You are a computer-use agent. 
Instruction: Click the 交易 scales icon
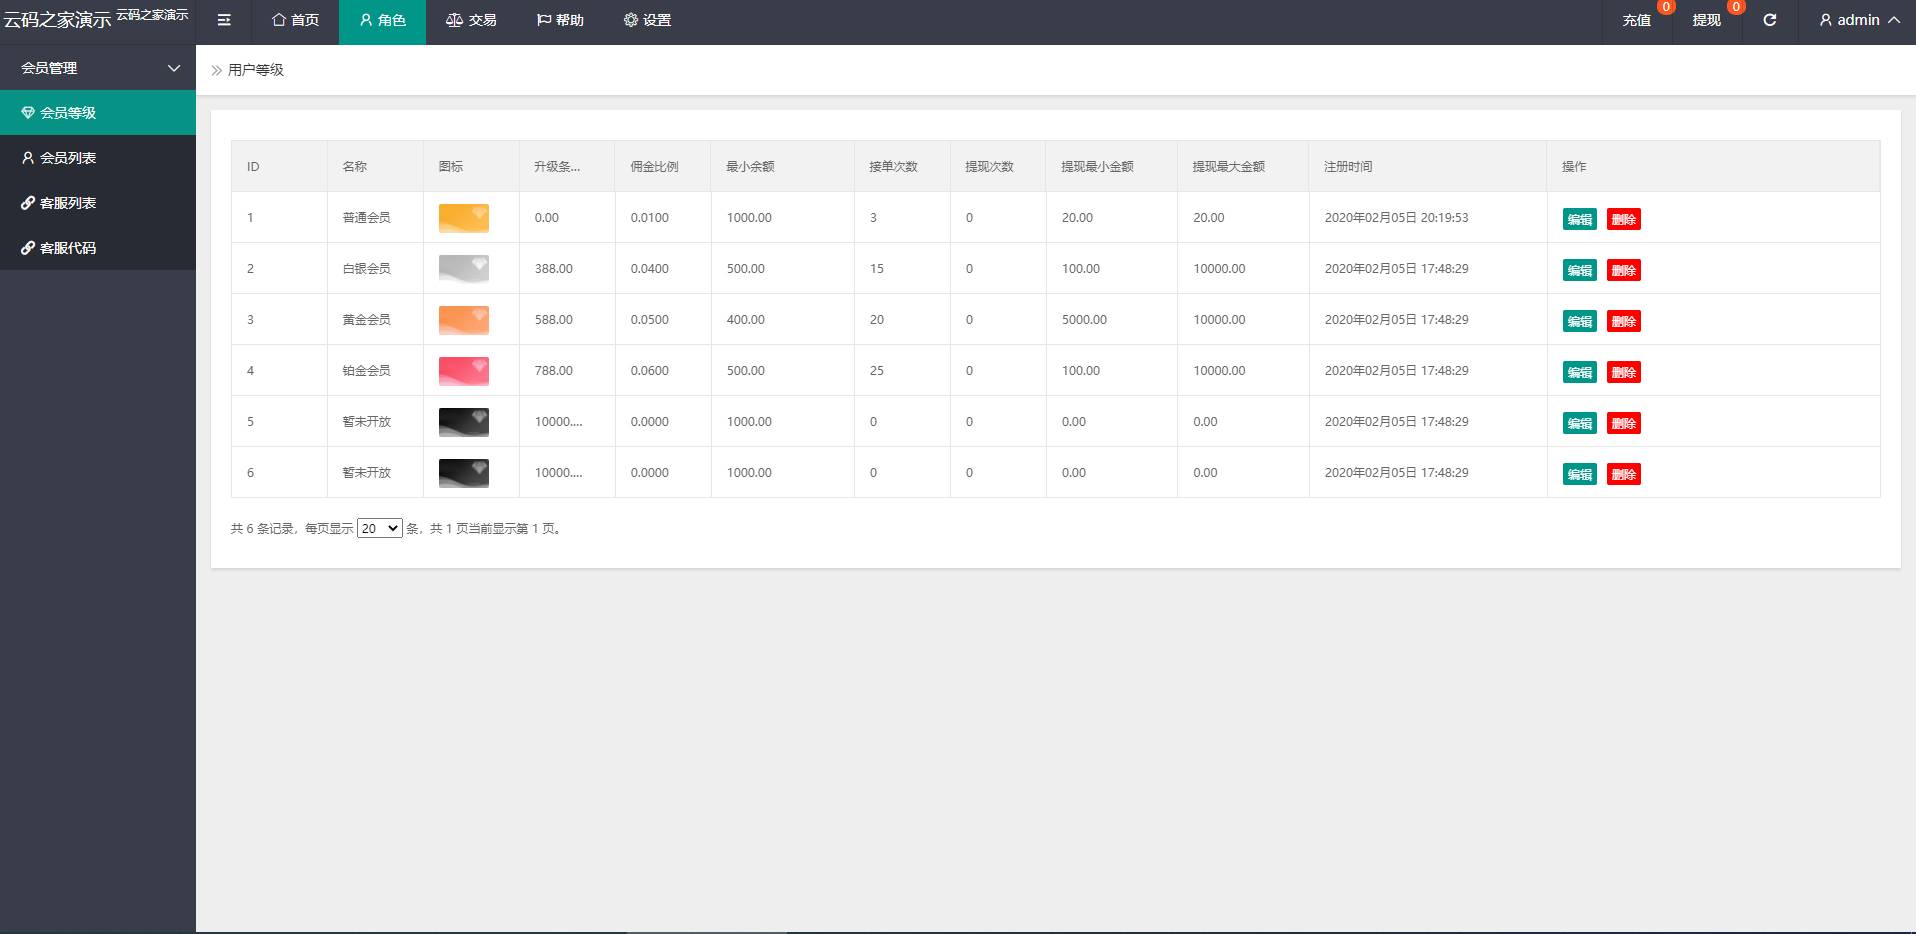click(454, 20)
